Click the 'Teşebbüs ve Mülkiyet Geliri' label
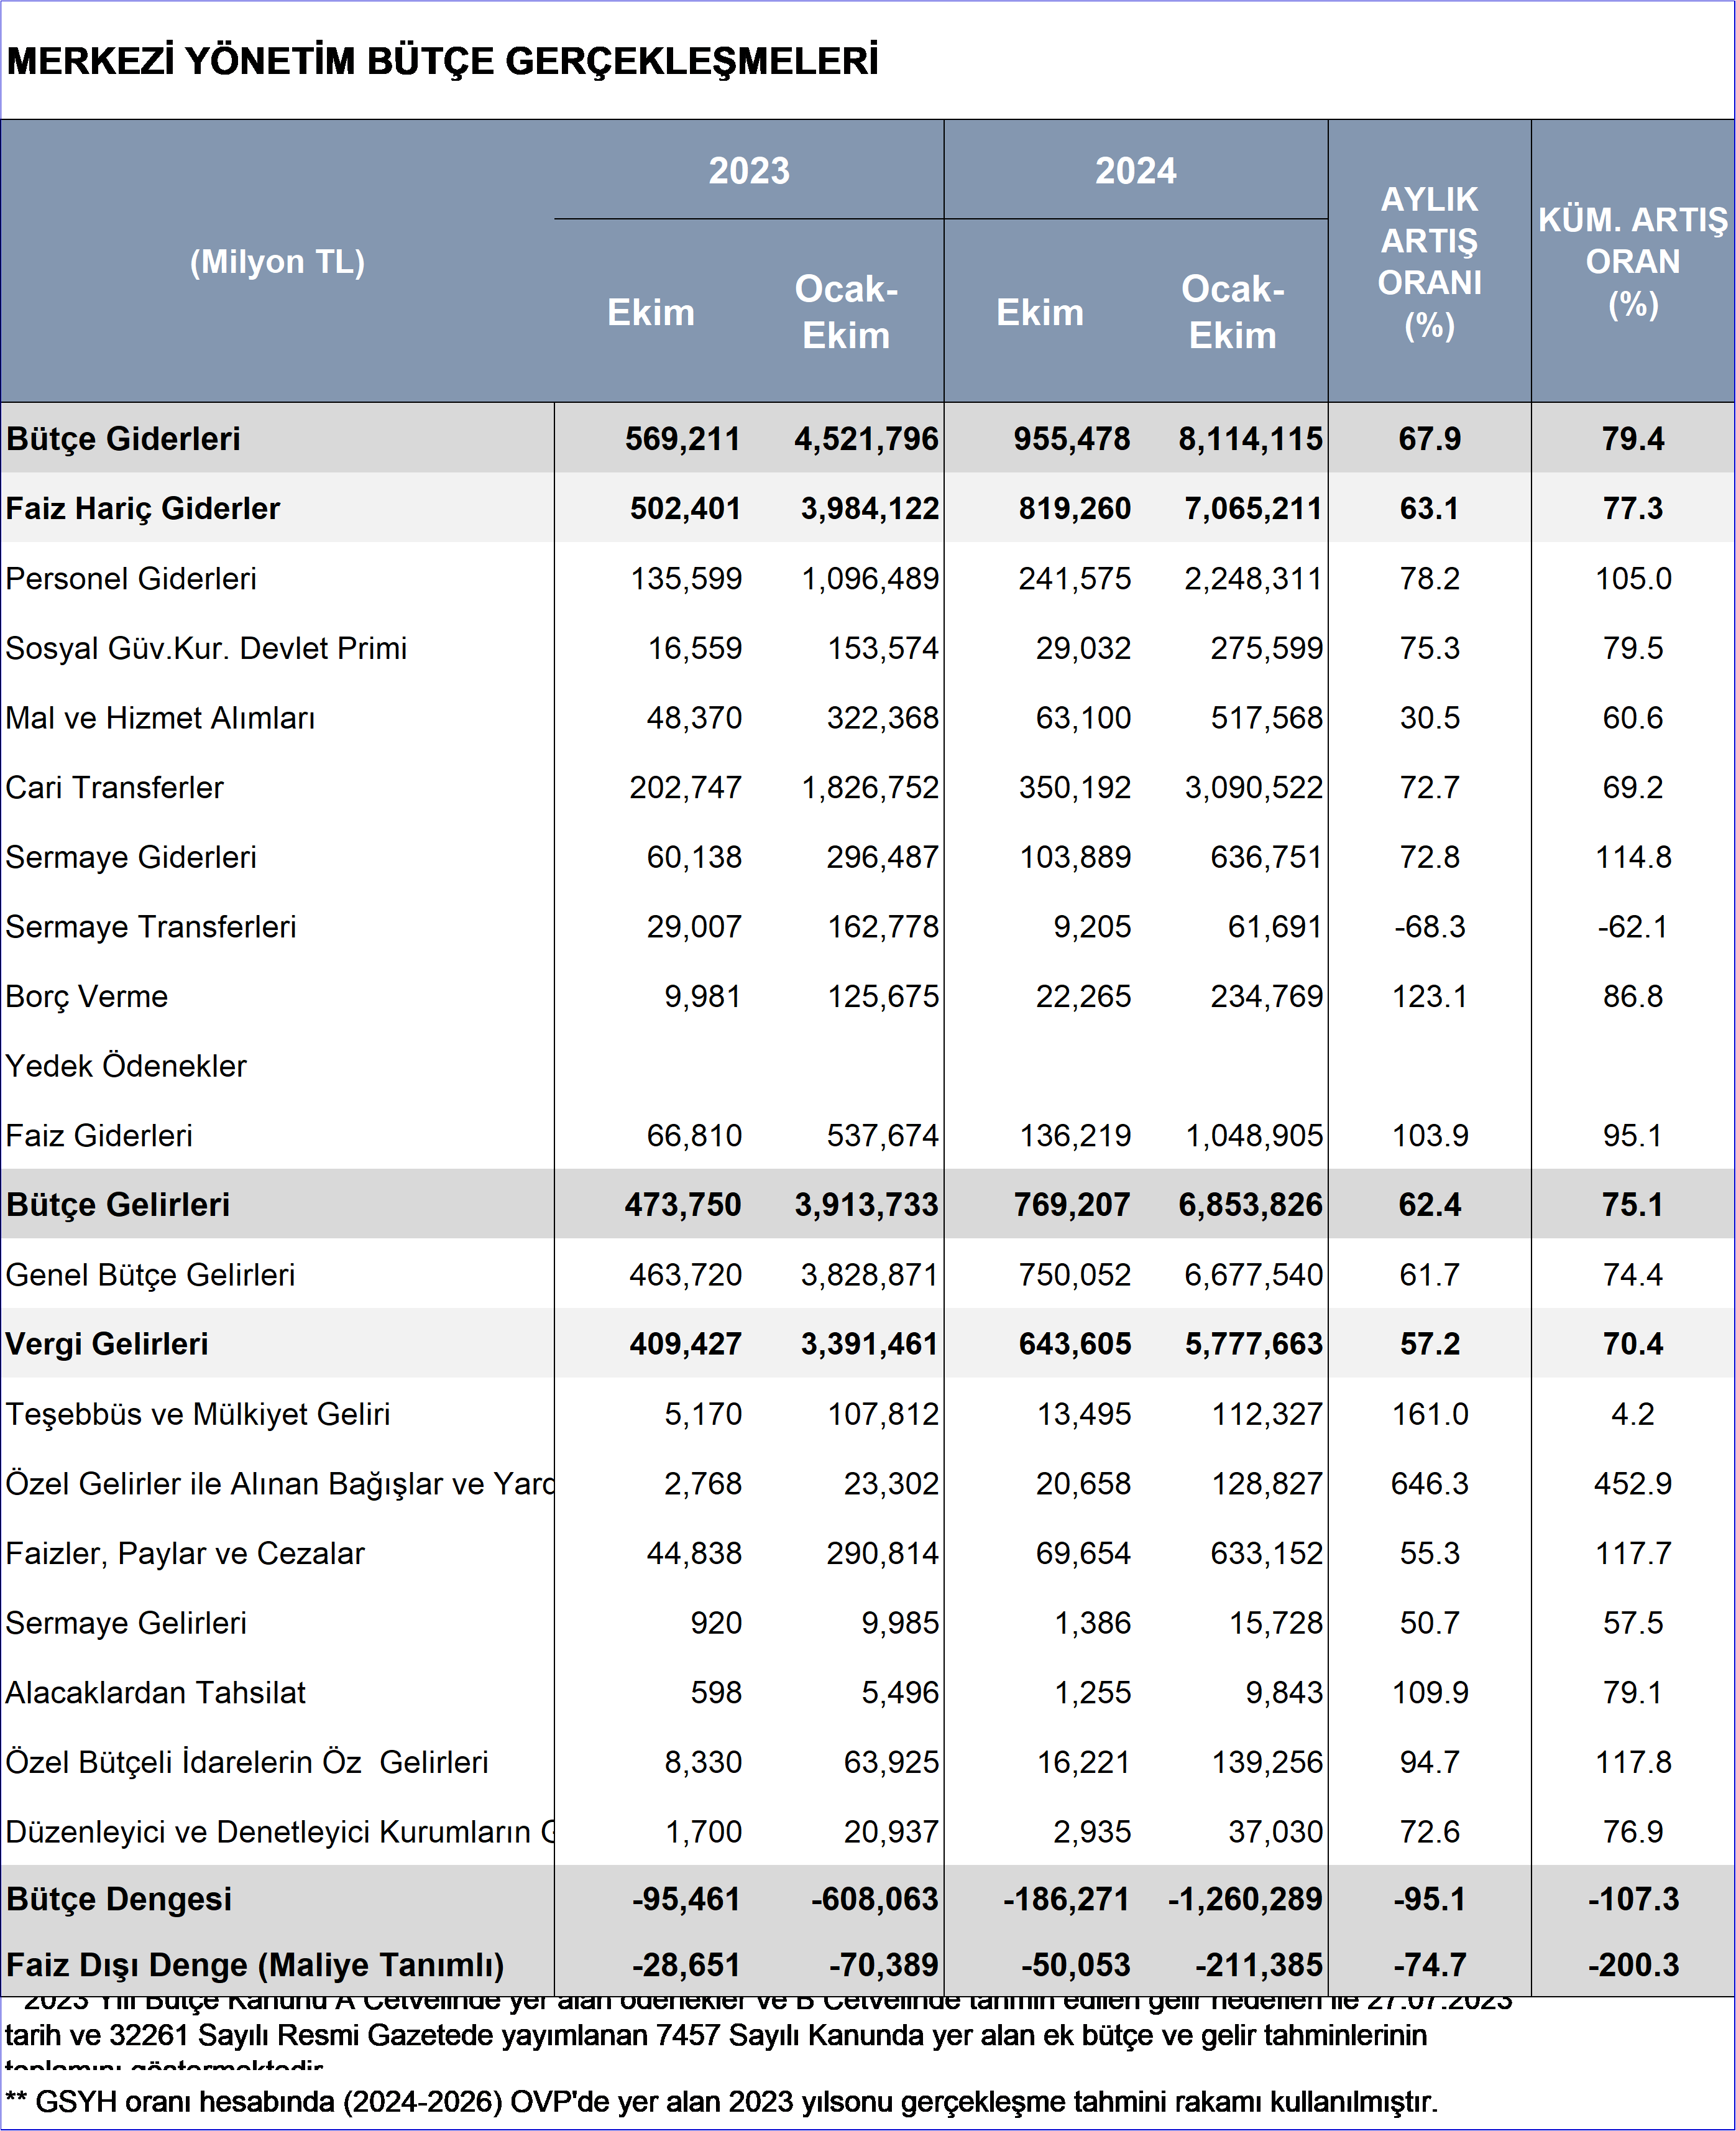 click(198, 1413)
